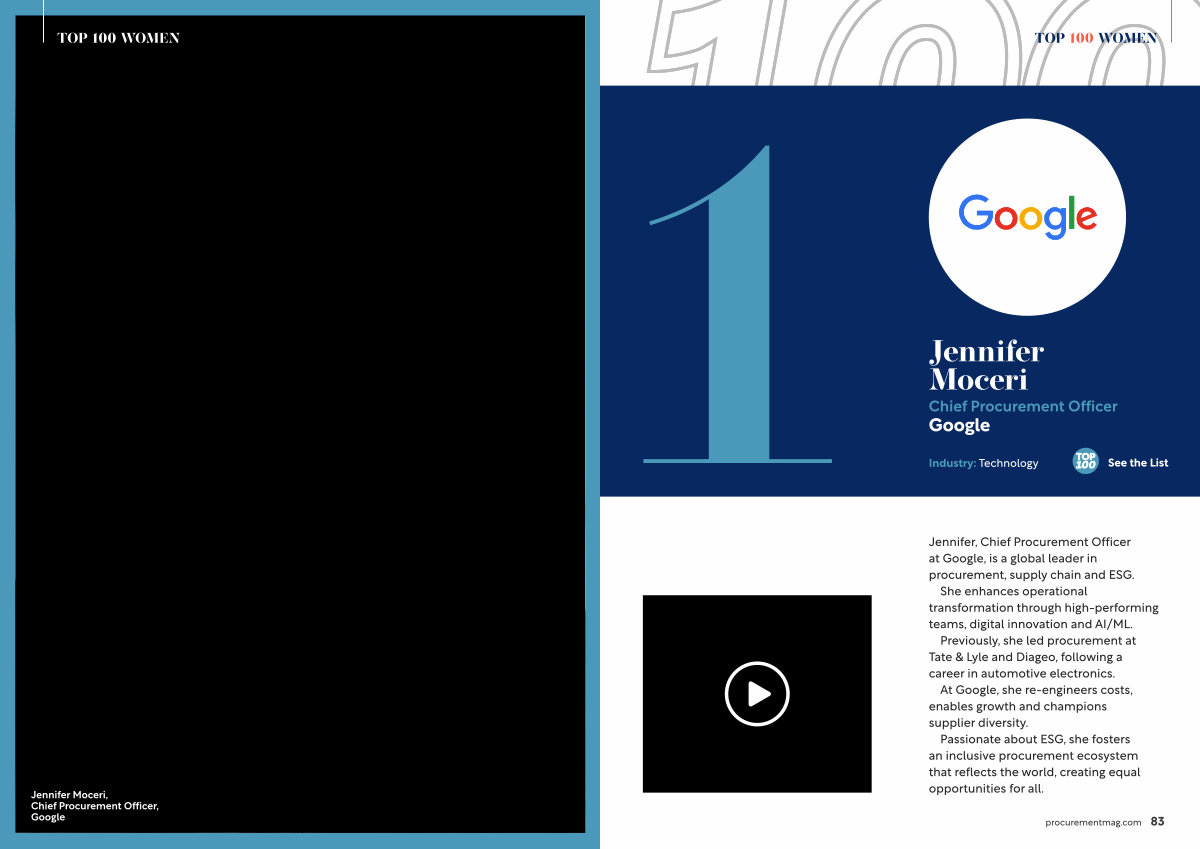This screenshot has height=849, width=1200.
Task: Click the line mentioning Tate & Lyle and Diageo
Action: pyautogui.click(x=1025, y=657)
